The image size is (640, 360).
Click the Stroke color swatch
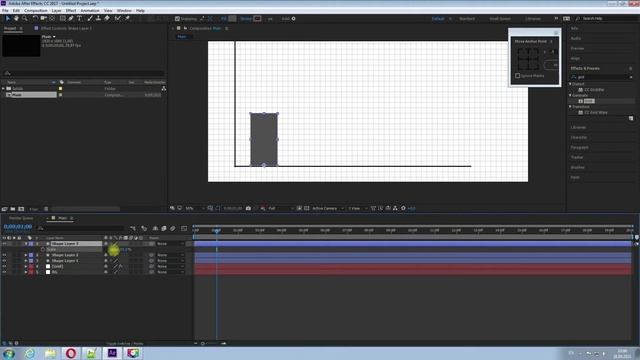click(257, 19)
